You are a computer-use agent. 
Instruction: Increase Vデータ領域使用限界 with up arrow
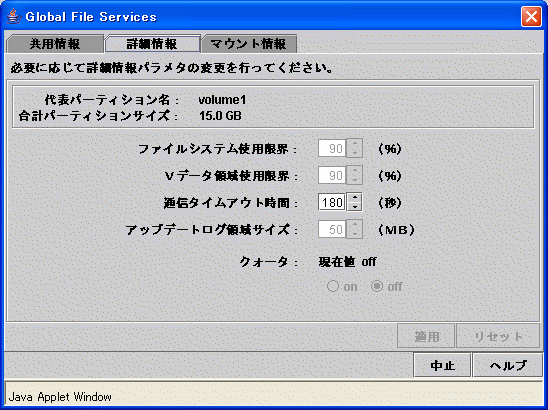355,171
